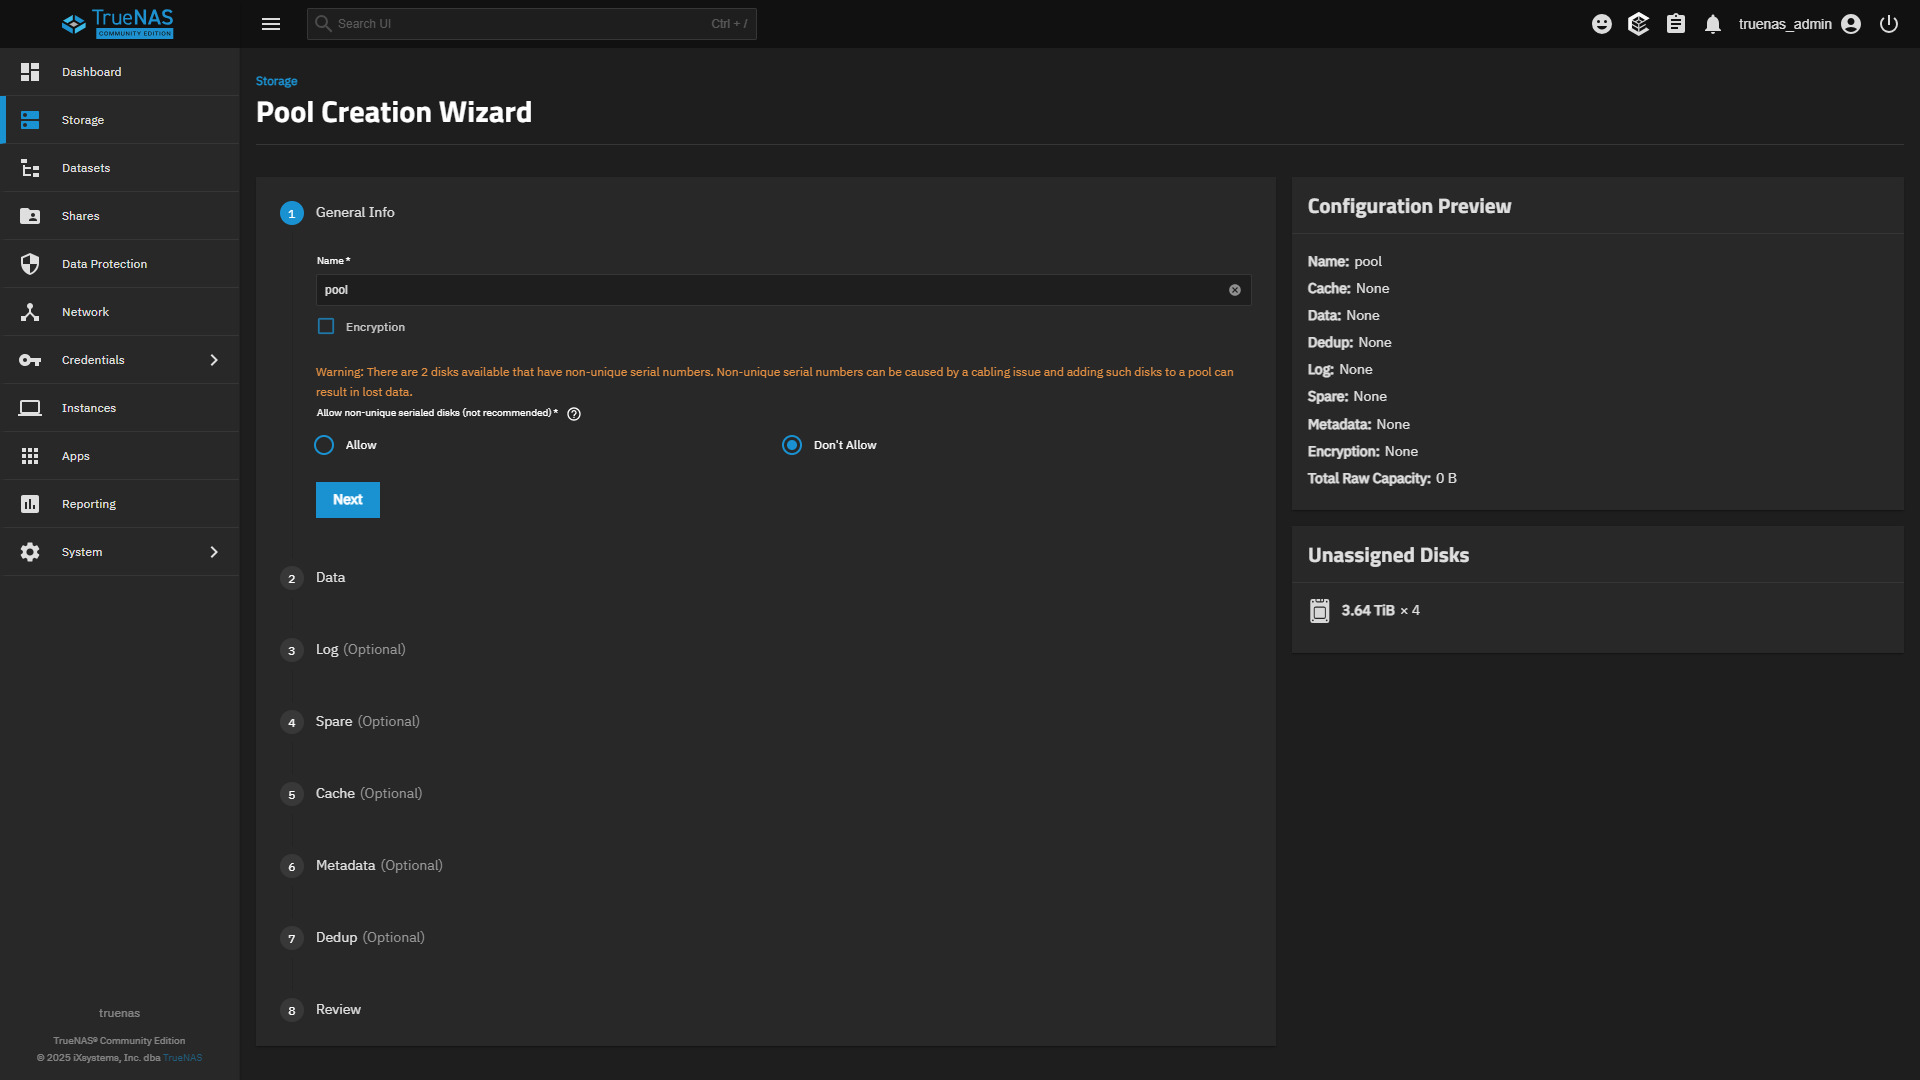The image size is (1920, 1080).
Task: Enable the Encryption checkbox
Action: [x=326, y=327]
